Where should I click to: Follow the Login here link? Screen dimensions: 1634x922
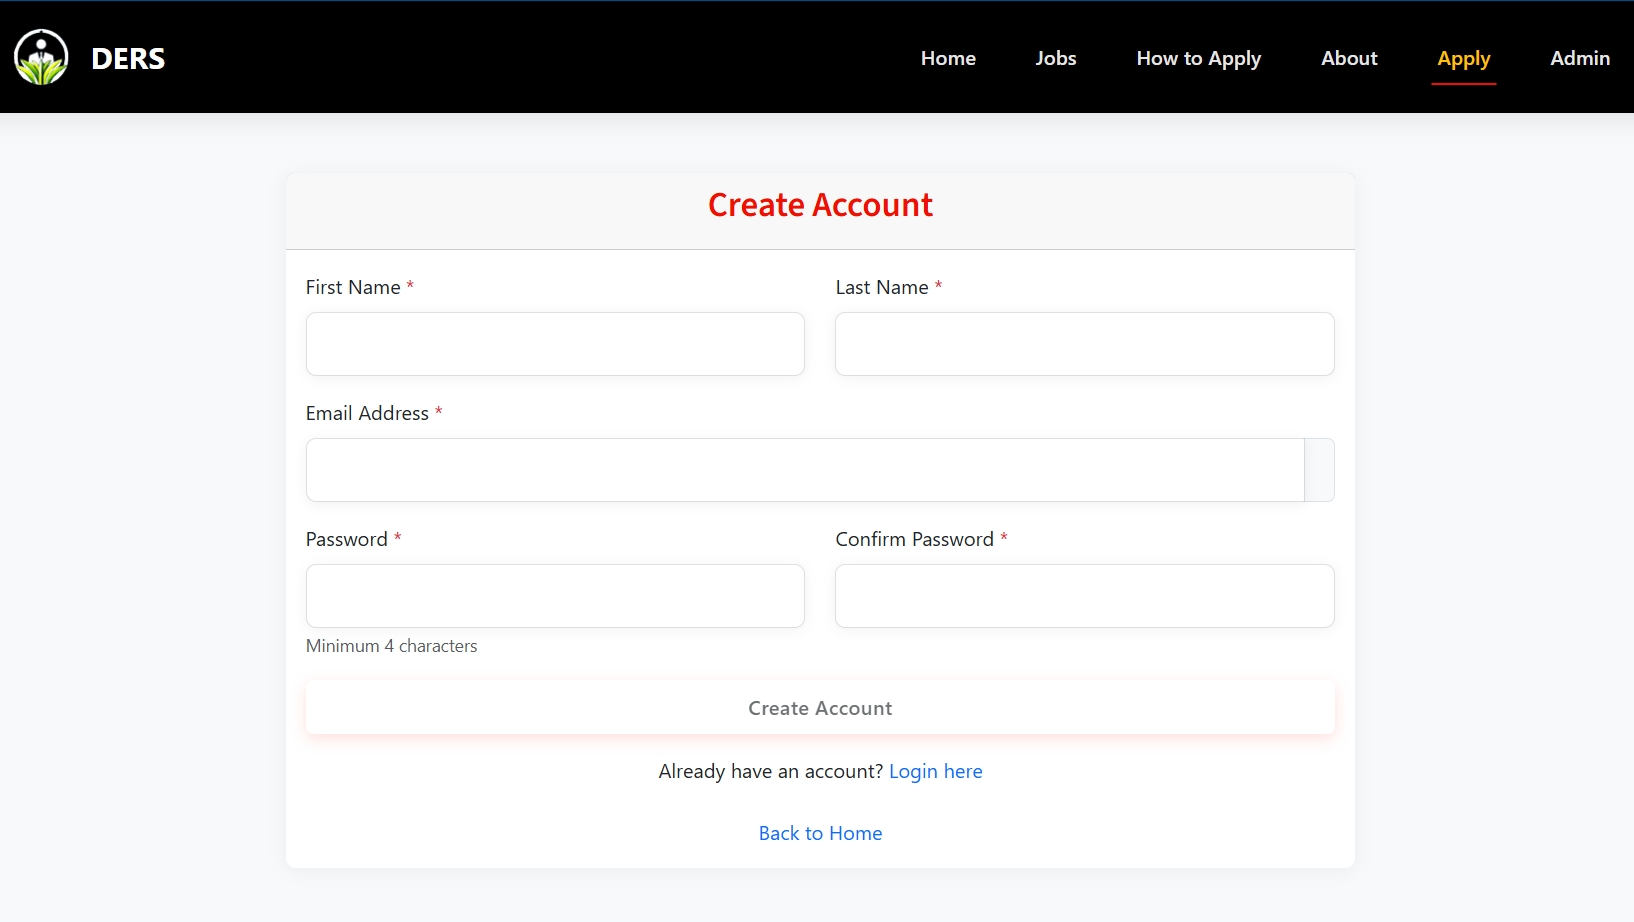click(x=935, y=771)
